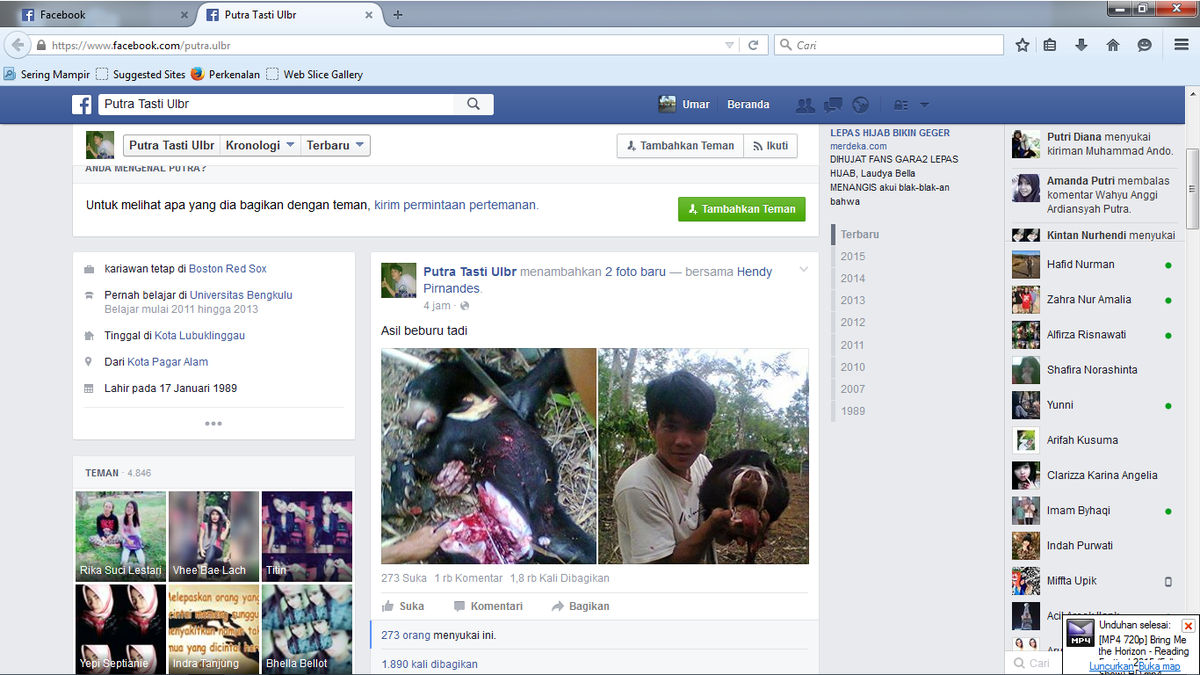Open friend requests icon in Facebook bar
Screen dimensions: 1200x675
804,104
